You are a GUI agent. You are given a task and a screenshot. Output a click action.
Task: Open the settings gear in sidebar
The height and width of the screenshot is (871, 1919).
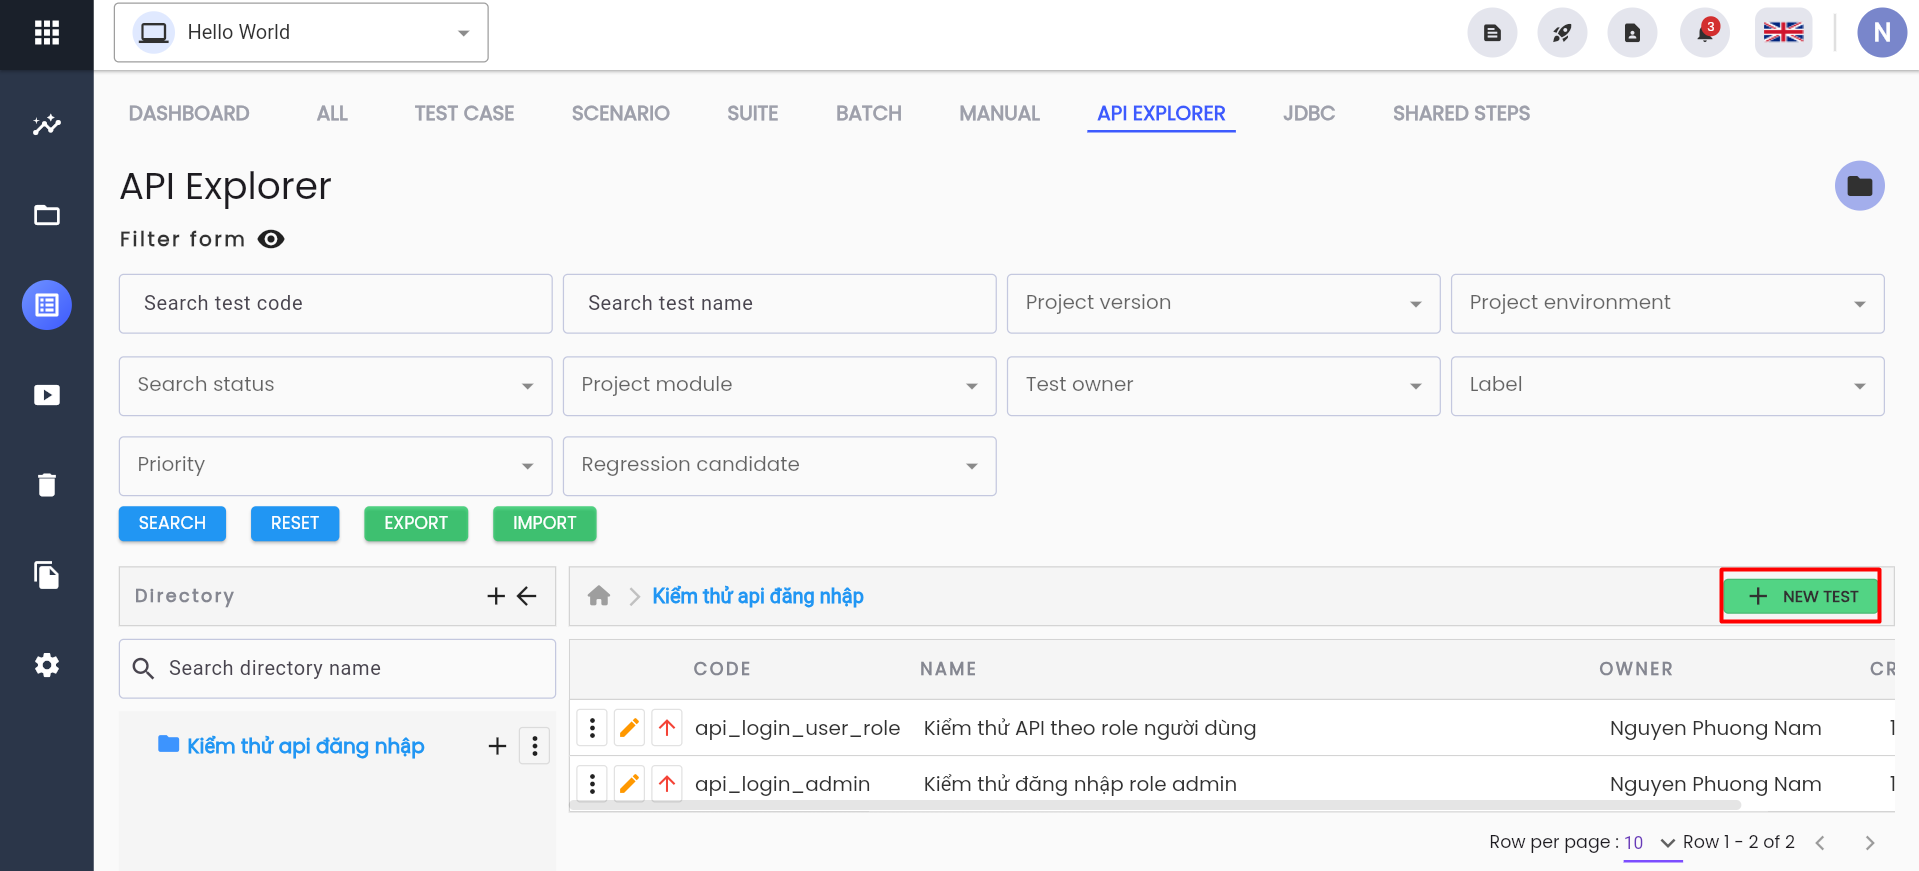(x=46, y=665)
